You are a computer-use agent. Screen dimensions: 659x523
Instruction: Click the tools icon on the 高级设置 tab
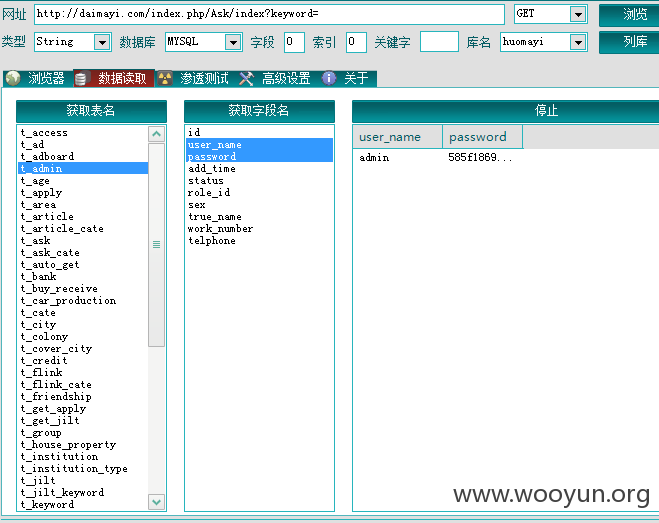(x=247, y=79)
